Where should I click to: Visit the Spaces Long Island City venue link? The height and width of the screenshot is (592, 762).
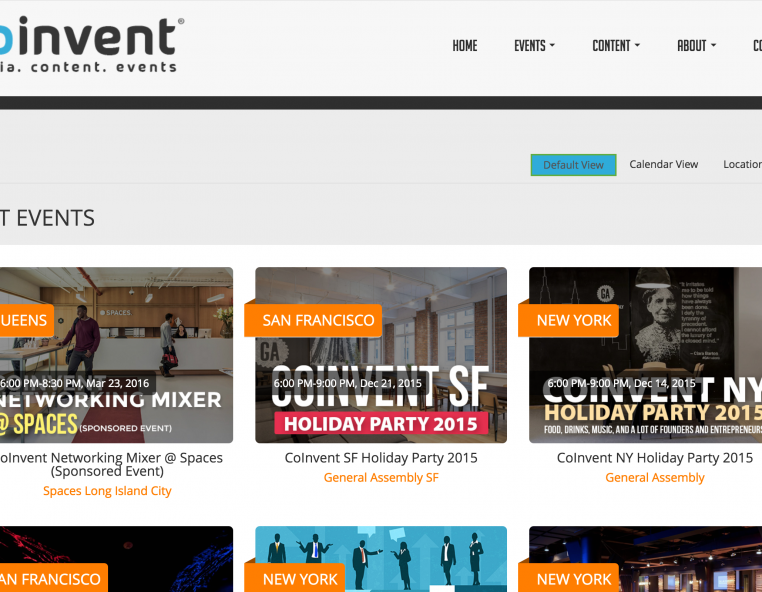point(107,491)
